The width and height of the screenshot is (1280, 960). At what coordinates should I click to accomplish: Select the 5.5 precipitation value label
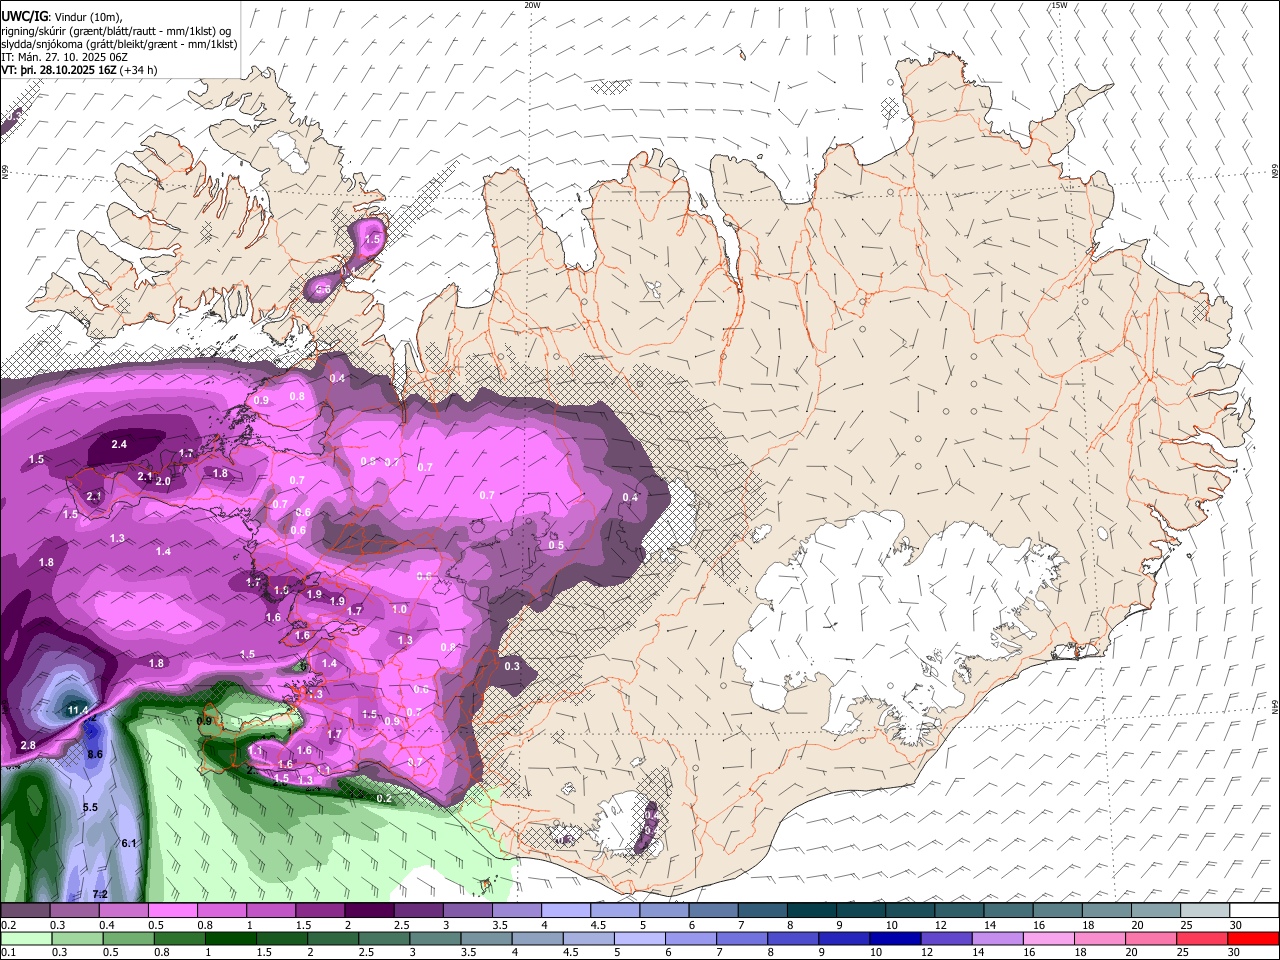90,807
